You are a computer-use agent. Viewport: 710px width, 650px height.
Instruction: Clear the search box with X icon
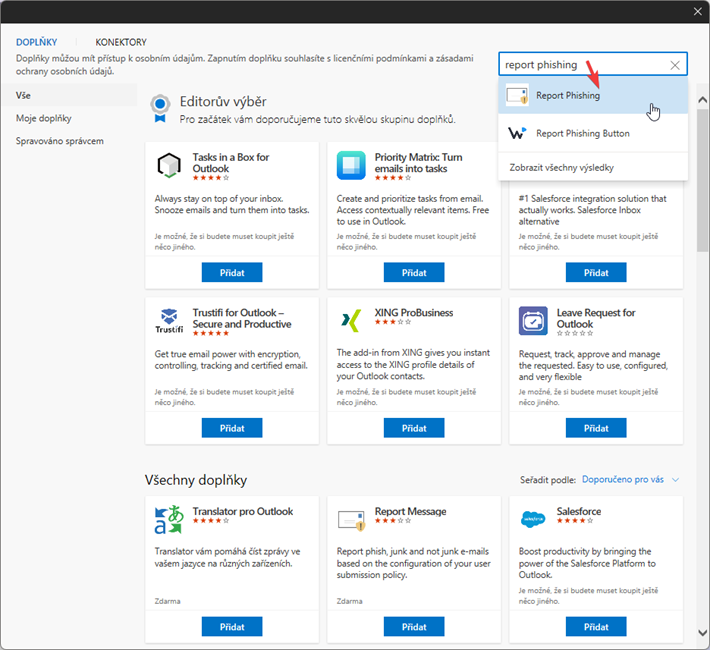point(675,65)
